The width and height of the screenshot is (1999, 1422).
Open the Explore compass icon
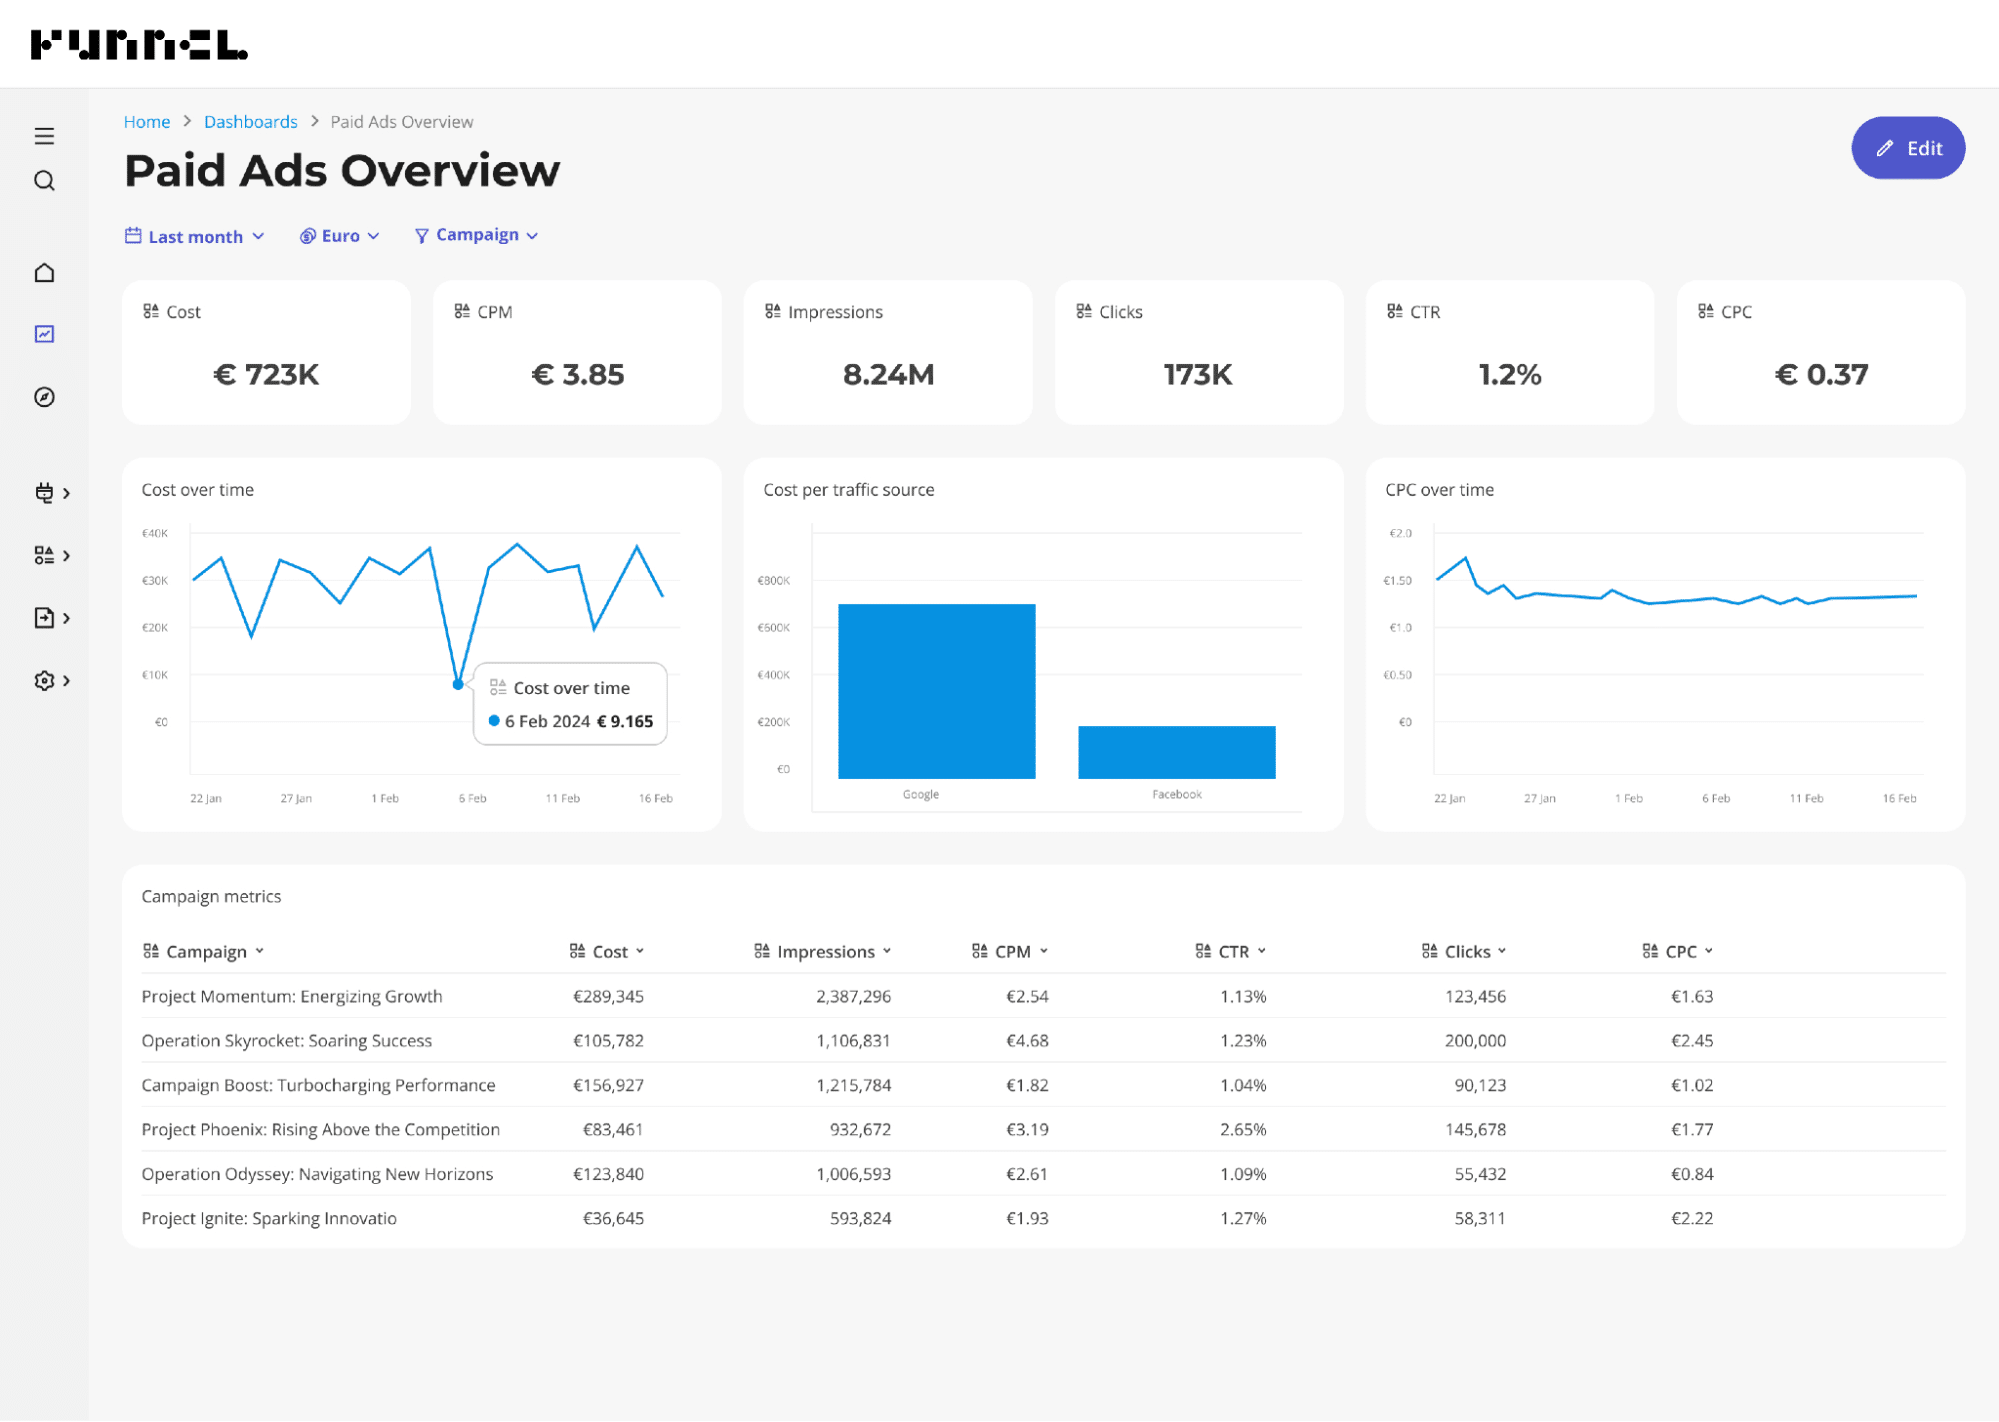pyautogui.click(x=44, y=396)
